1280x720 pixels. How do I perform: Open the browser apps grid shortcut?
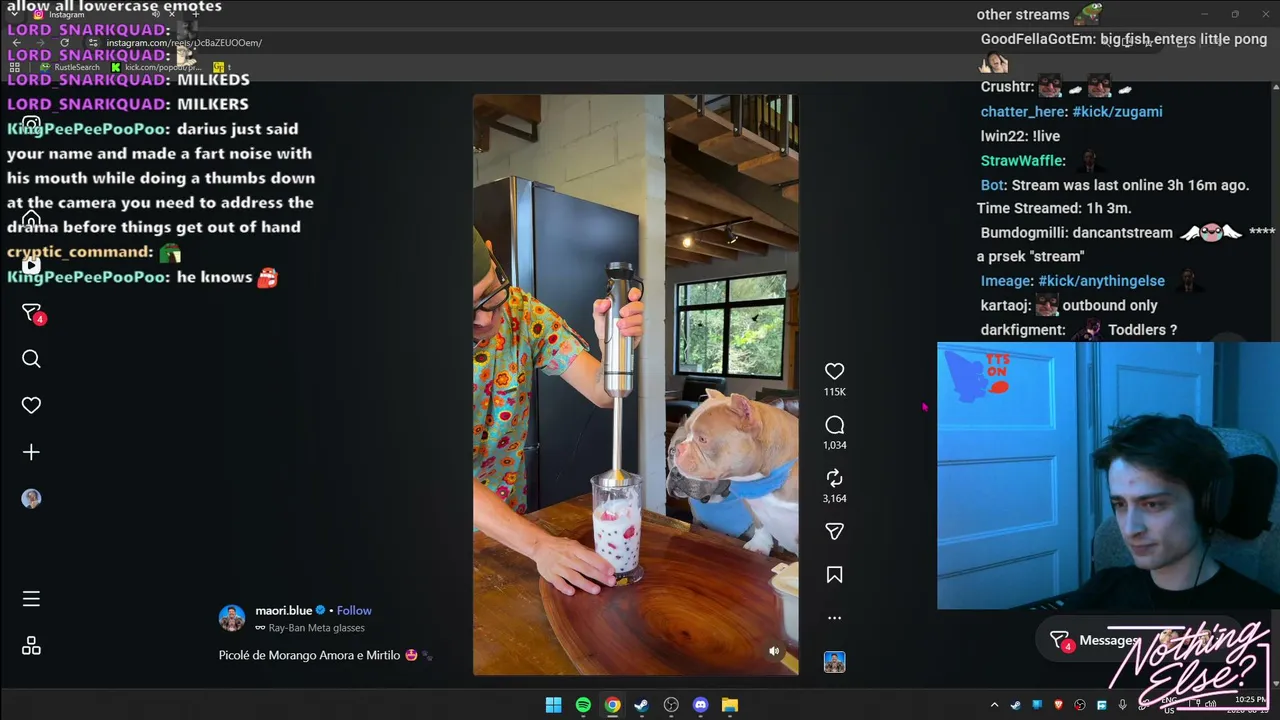coord(15,67)
